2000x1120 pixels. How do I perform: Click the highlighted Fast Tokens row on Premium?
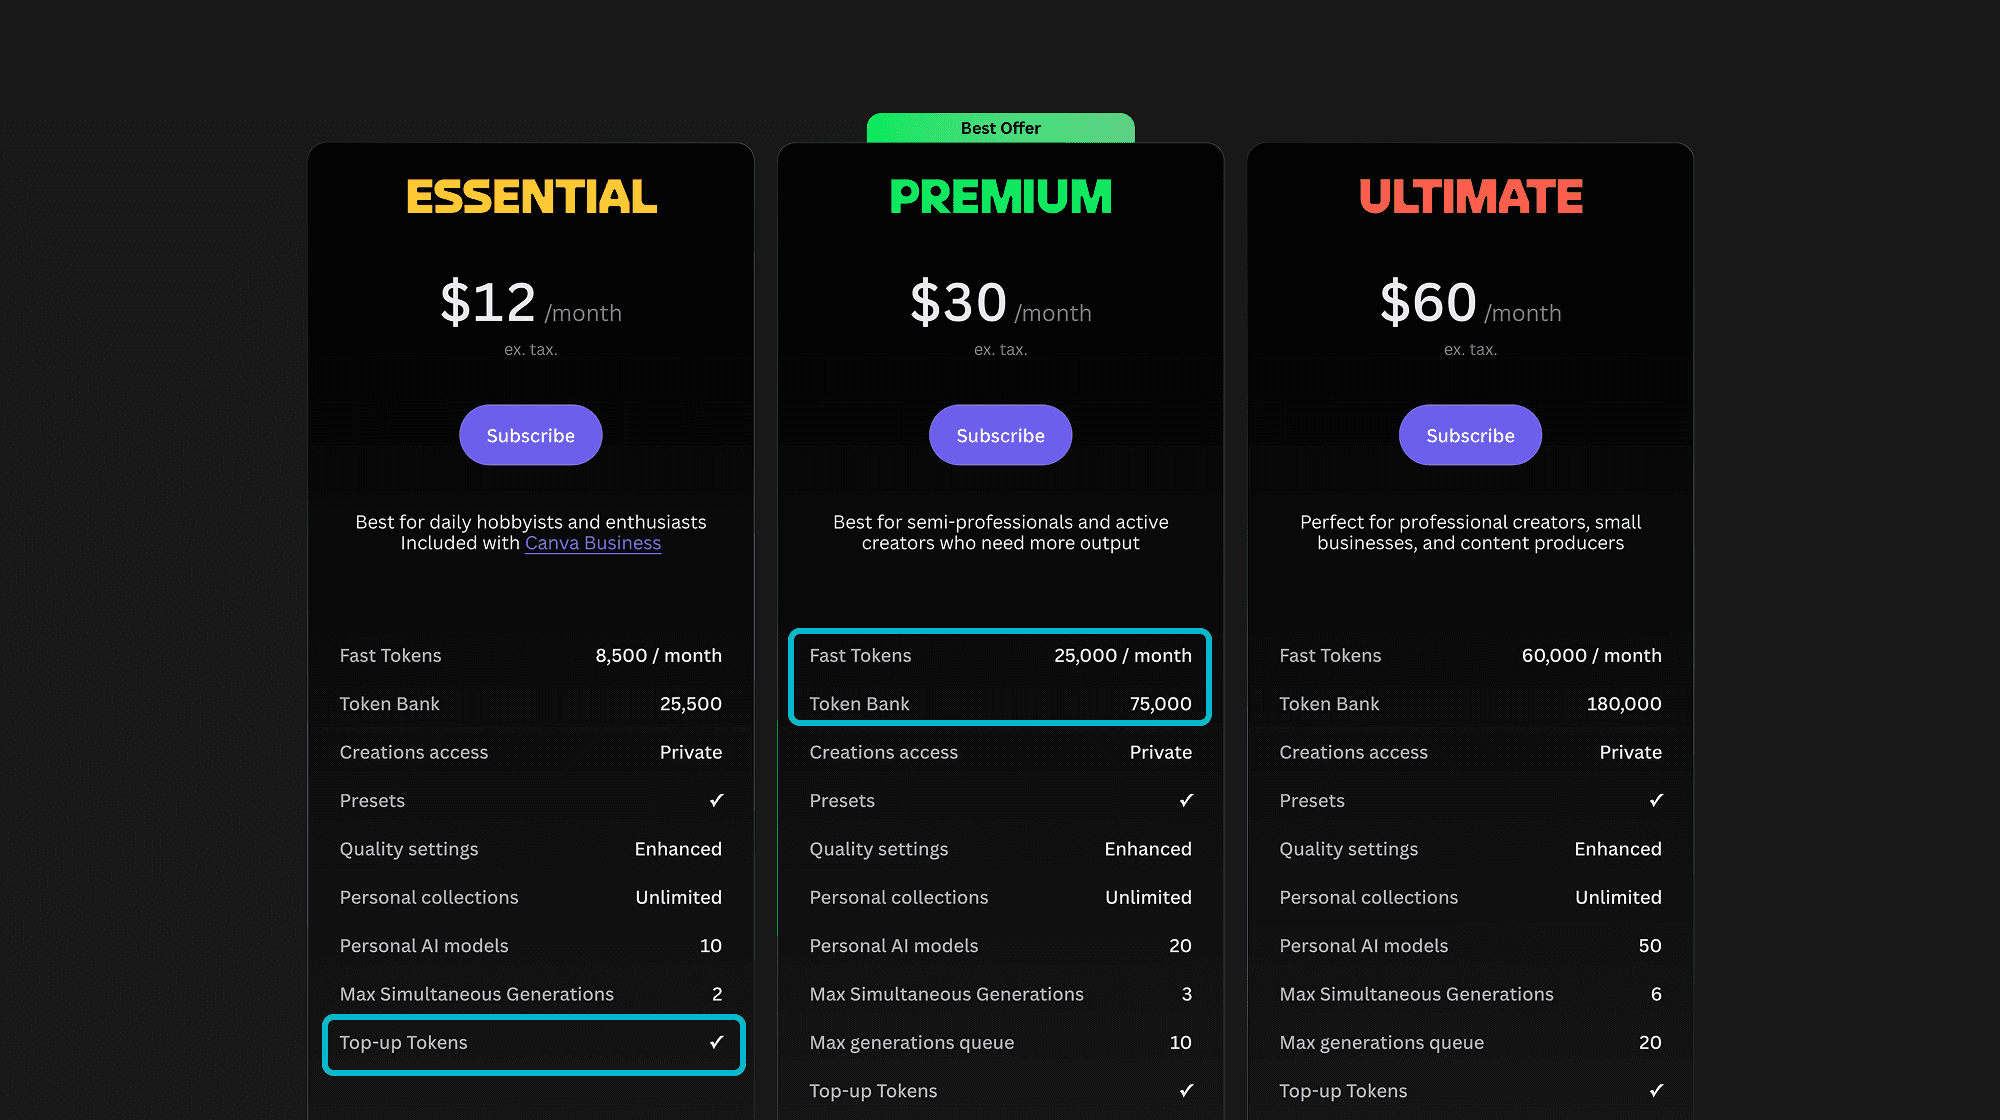[1000, 655]
